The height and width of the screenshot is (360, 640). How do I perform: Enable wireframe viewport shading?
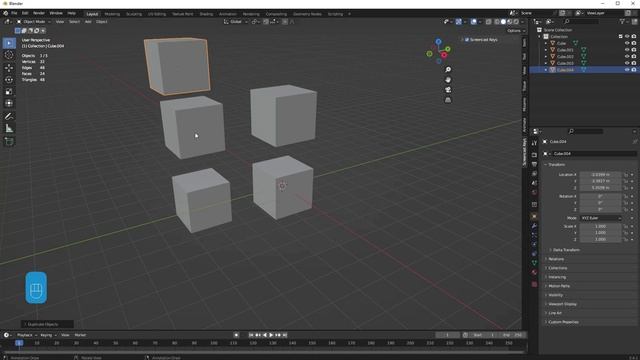click(x=497, y=22)
